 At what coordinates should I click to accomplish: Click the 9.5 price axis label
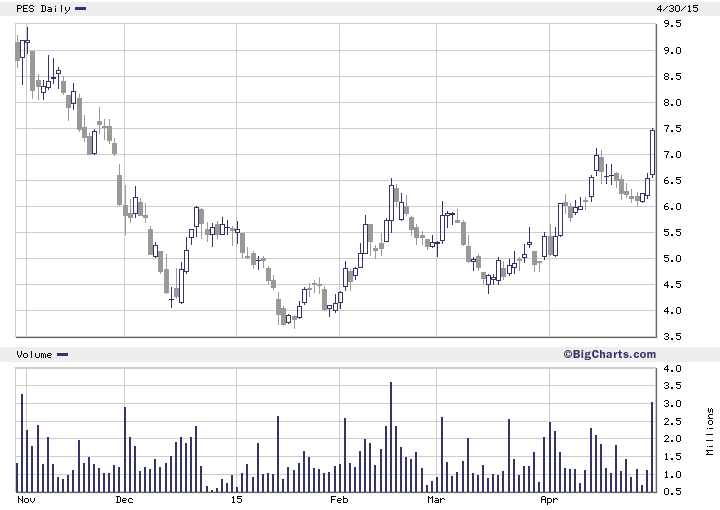[x=672, y=24]
